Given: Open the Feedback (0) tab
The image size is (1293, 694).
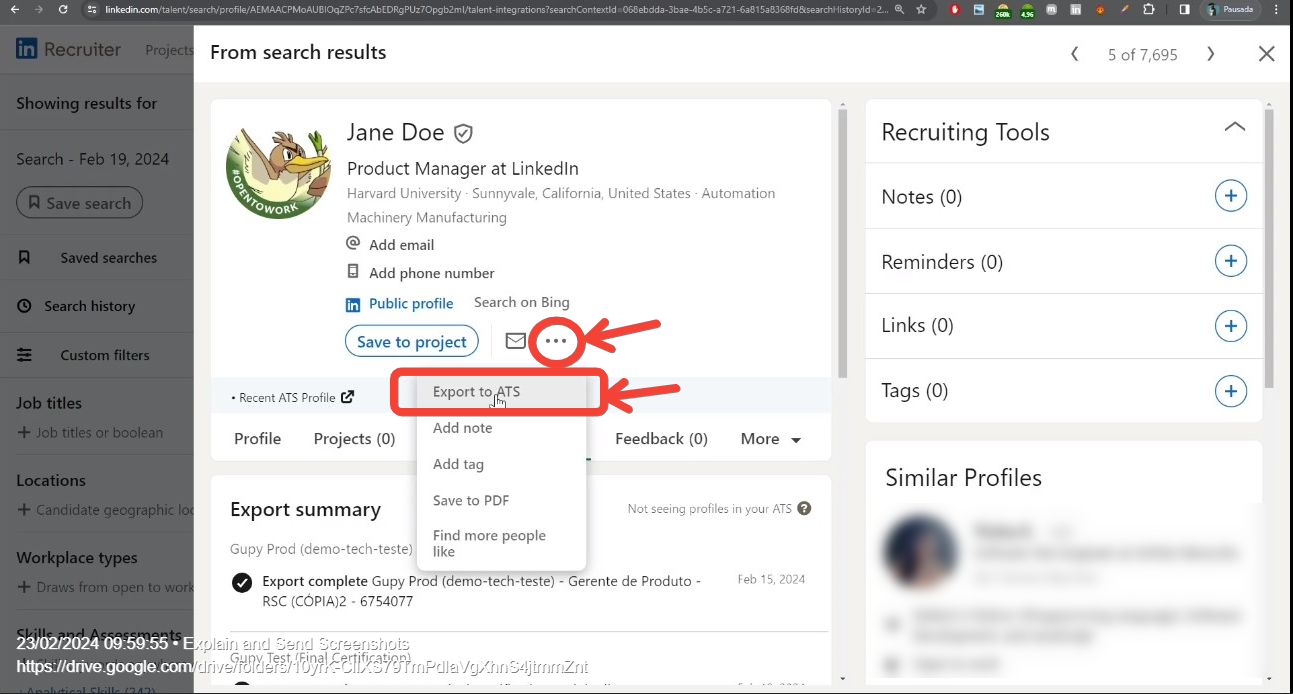Looking at the screenshot, I should coord(661,438).
